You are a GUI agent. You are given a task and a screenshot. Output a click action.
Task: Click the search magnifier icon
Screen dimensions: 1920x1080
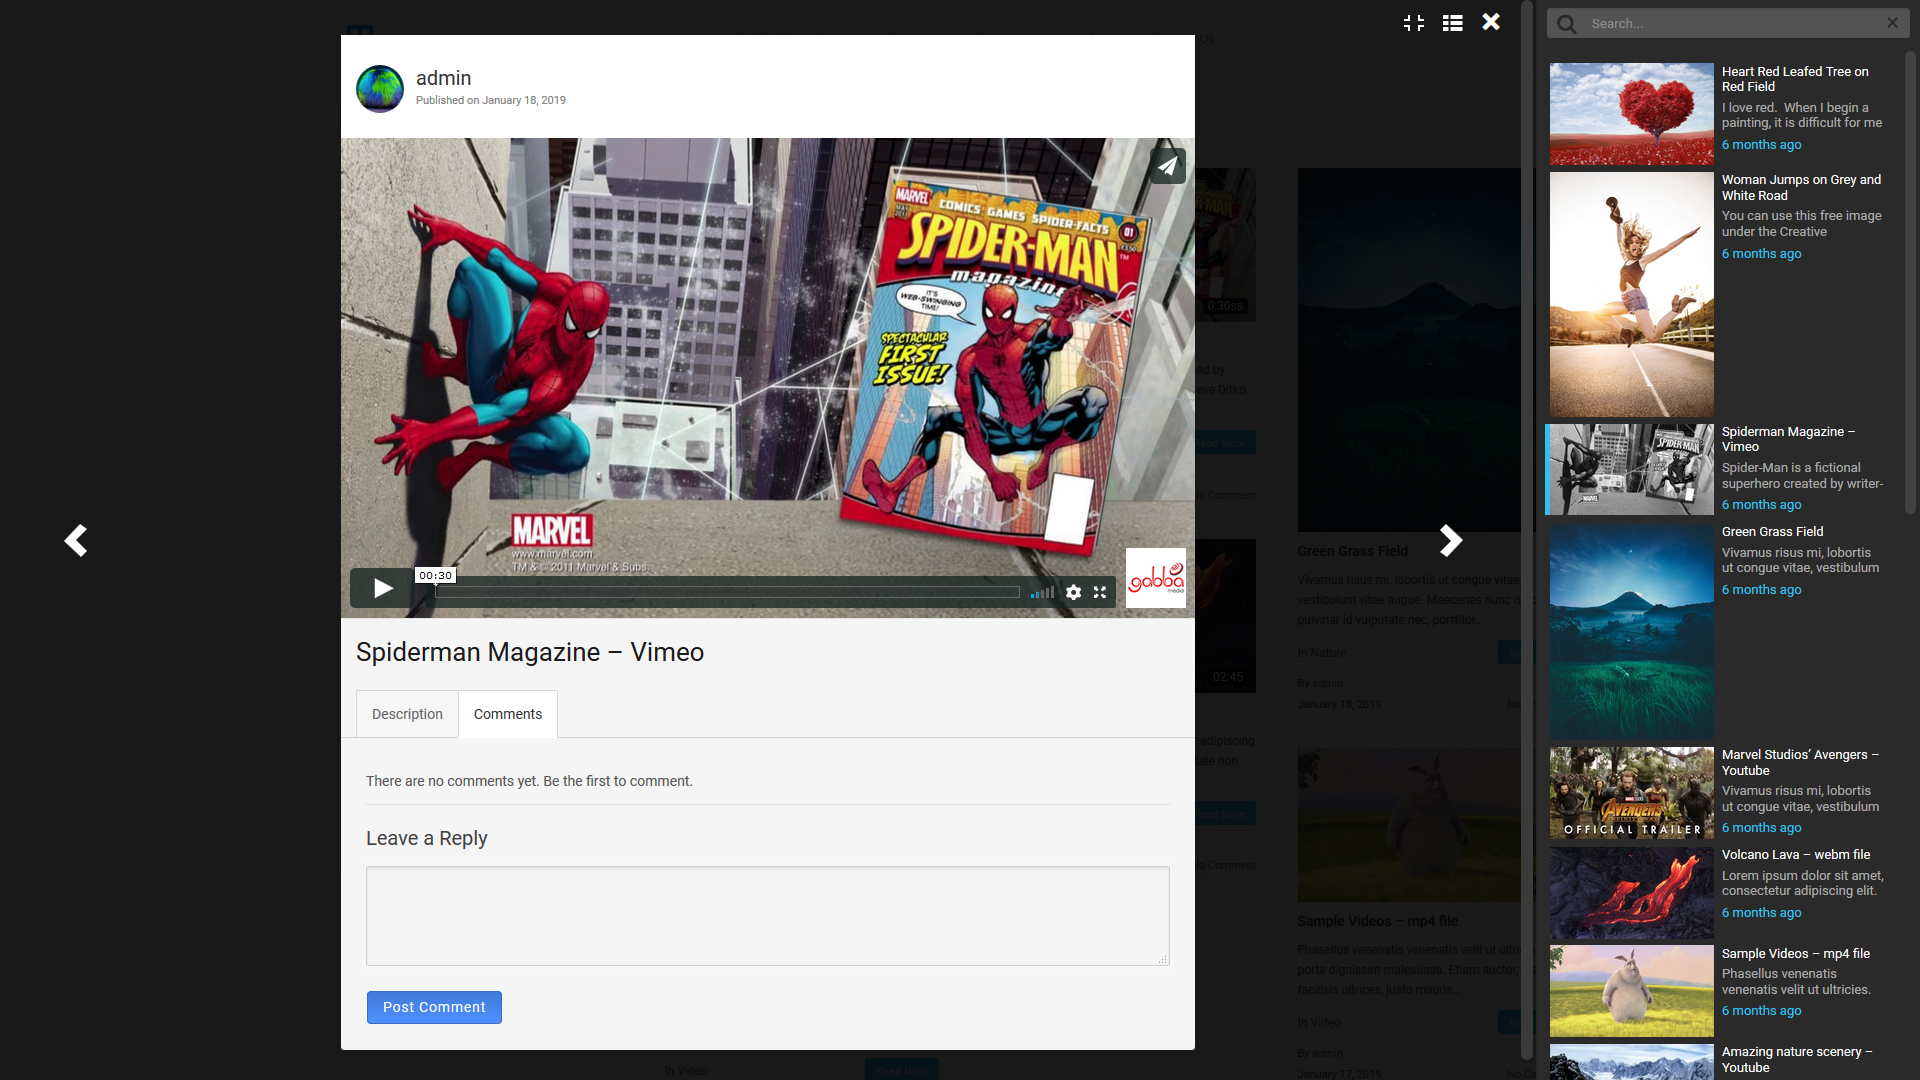1567,23
